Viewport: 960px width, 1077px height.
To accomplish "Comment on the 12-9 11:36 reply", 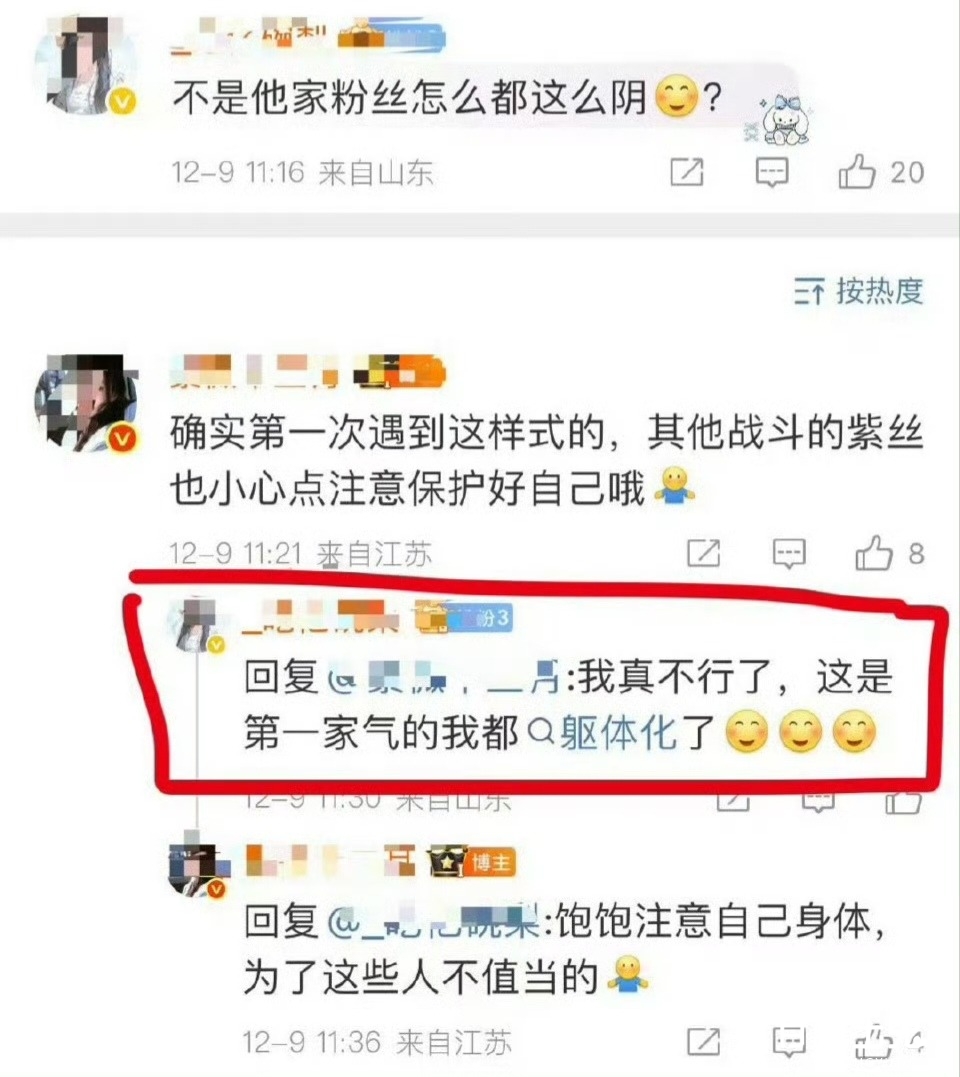I will pyautogui.click(x=788, y=1041).
